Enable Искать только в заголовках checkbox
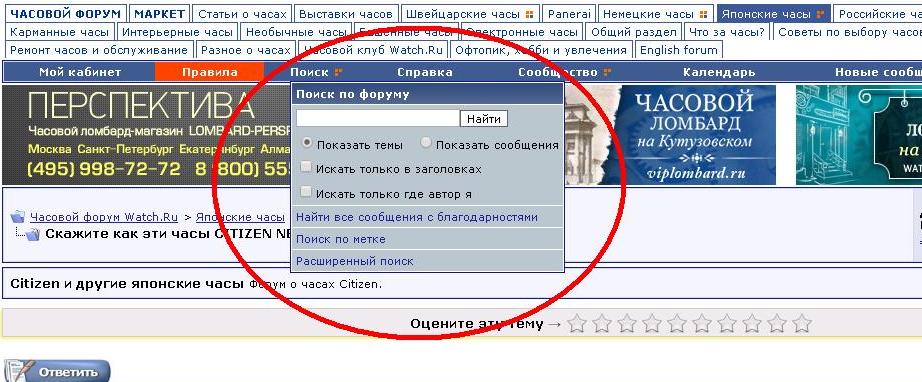This screenshot has width=922, height=382. [x=306, y=167]
